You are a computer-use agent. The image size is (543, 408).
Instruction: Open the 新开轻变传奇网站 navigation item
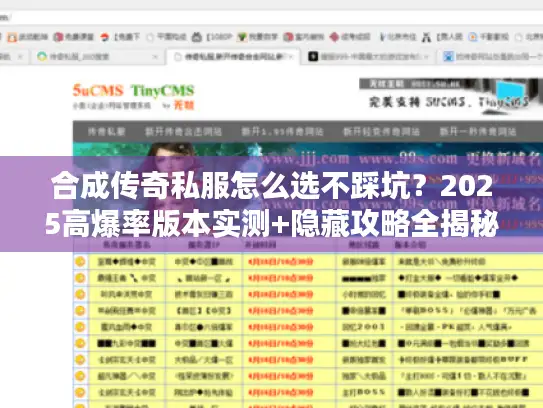(x=381, y=132)
